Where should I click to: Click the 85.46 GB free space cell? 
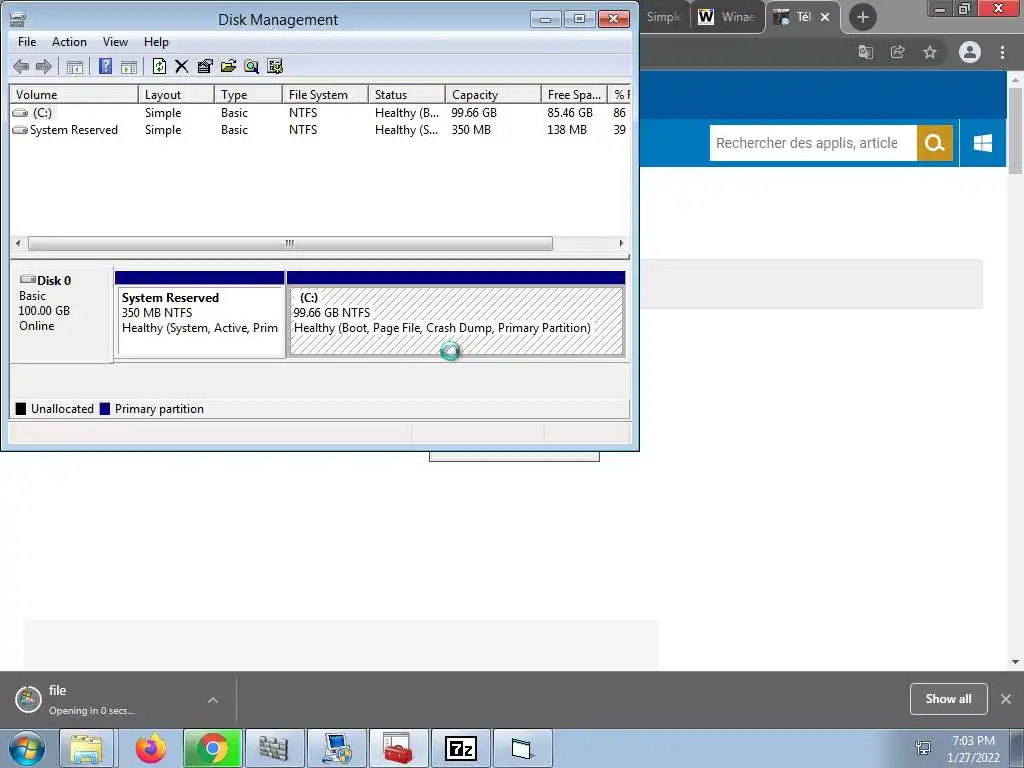(x=570, y=113)
